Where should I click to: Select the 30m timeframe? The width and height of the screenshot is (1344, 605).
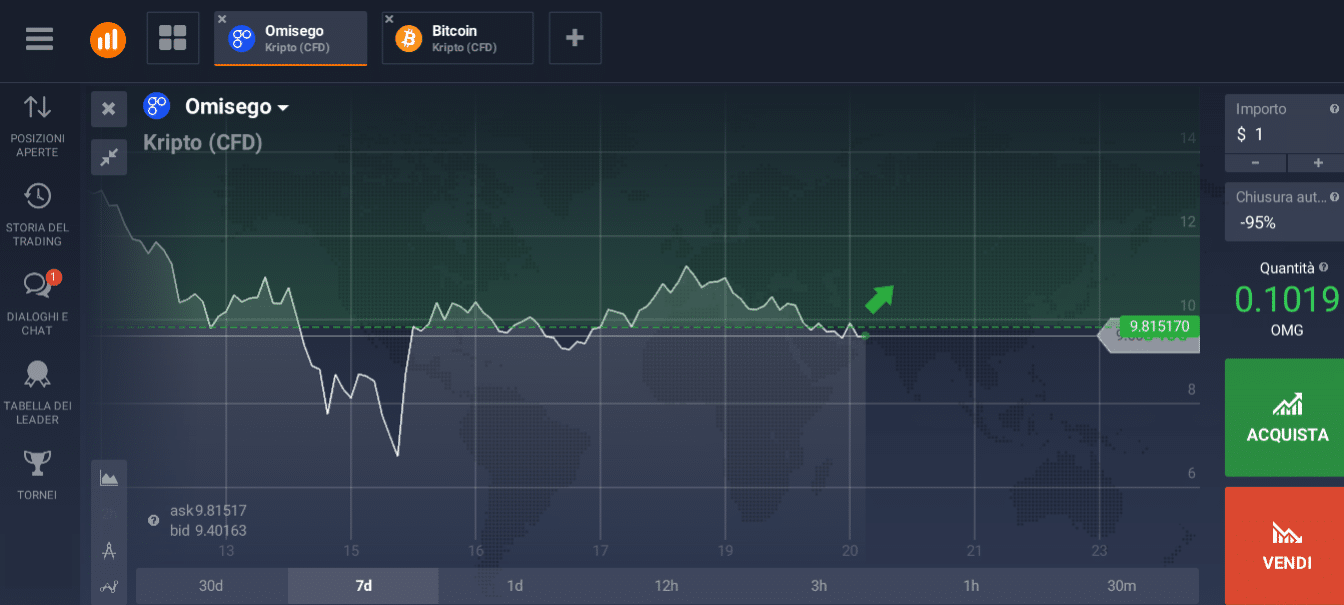coord(1122,586)
